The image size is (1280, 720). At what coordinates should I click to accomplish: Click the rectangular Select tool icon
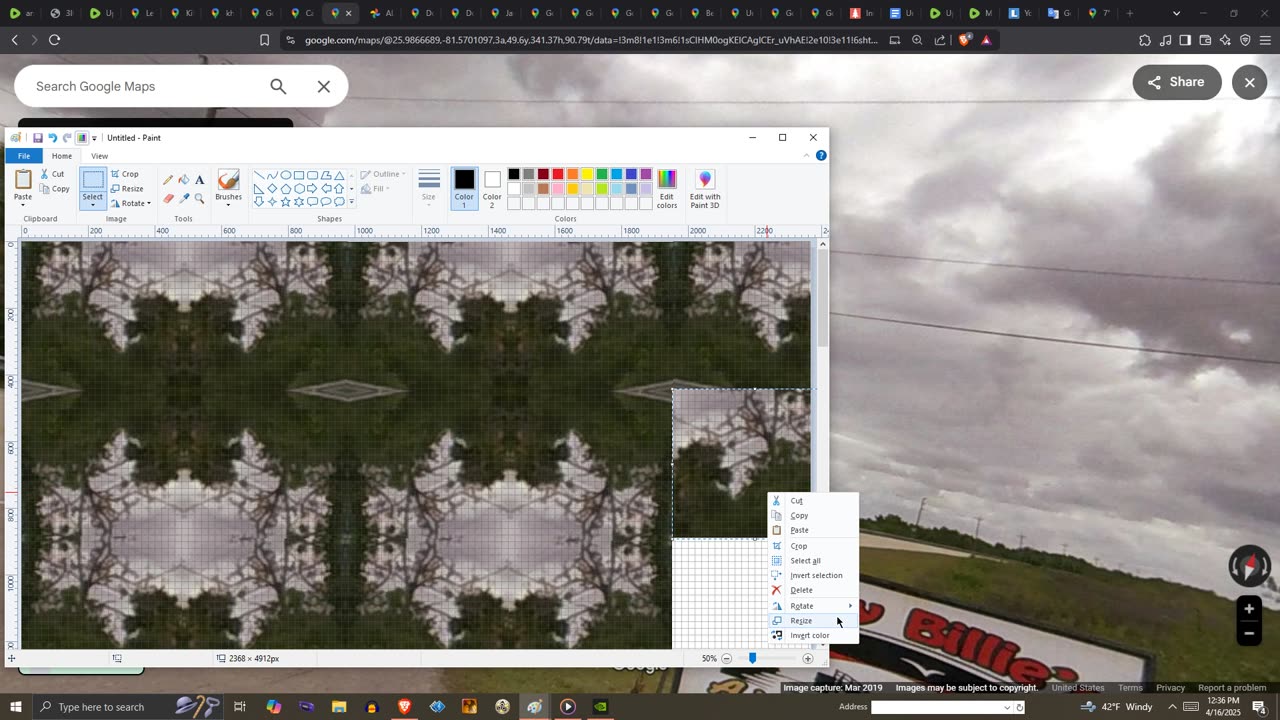93,180
